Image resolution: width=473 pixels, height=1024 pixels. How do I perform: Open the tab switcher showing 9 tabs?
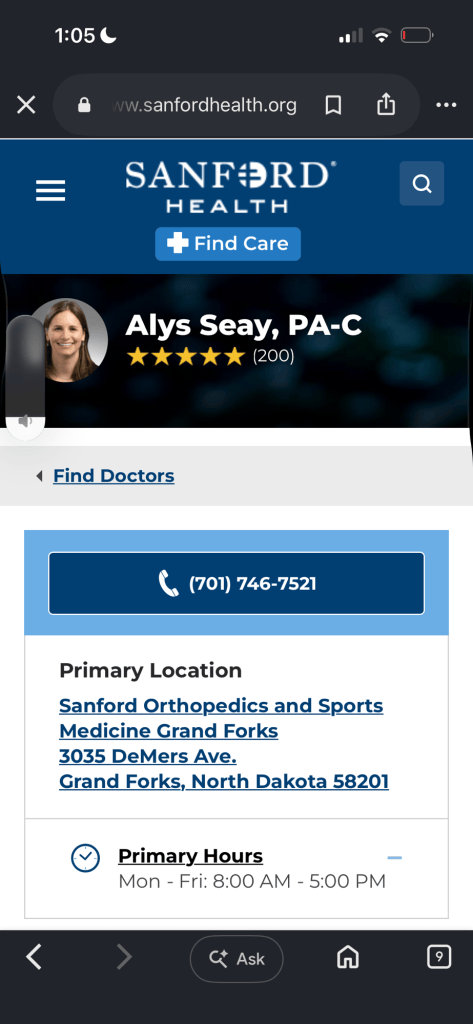click(x=439, y=957)
